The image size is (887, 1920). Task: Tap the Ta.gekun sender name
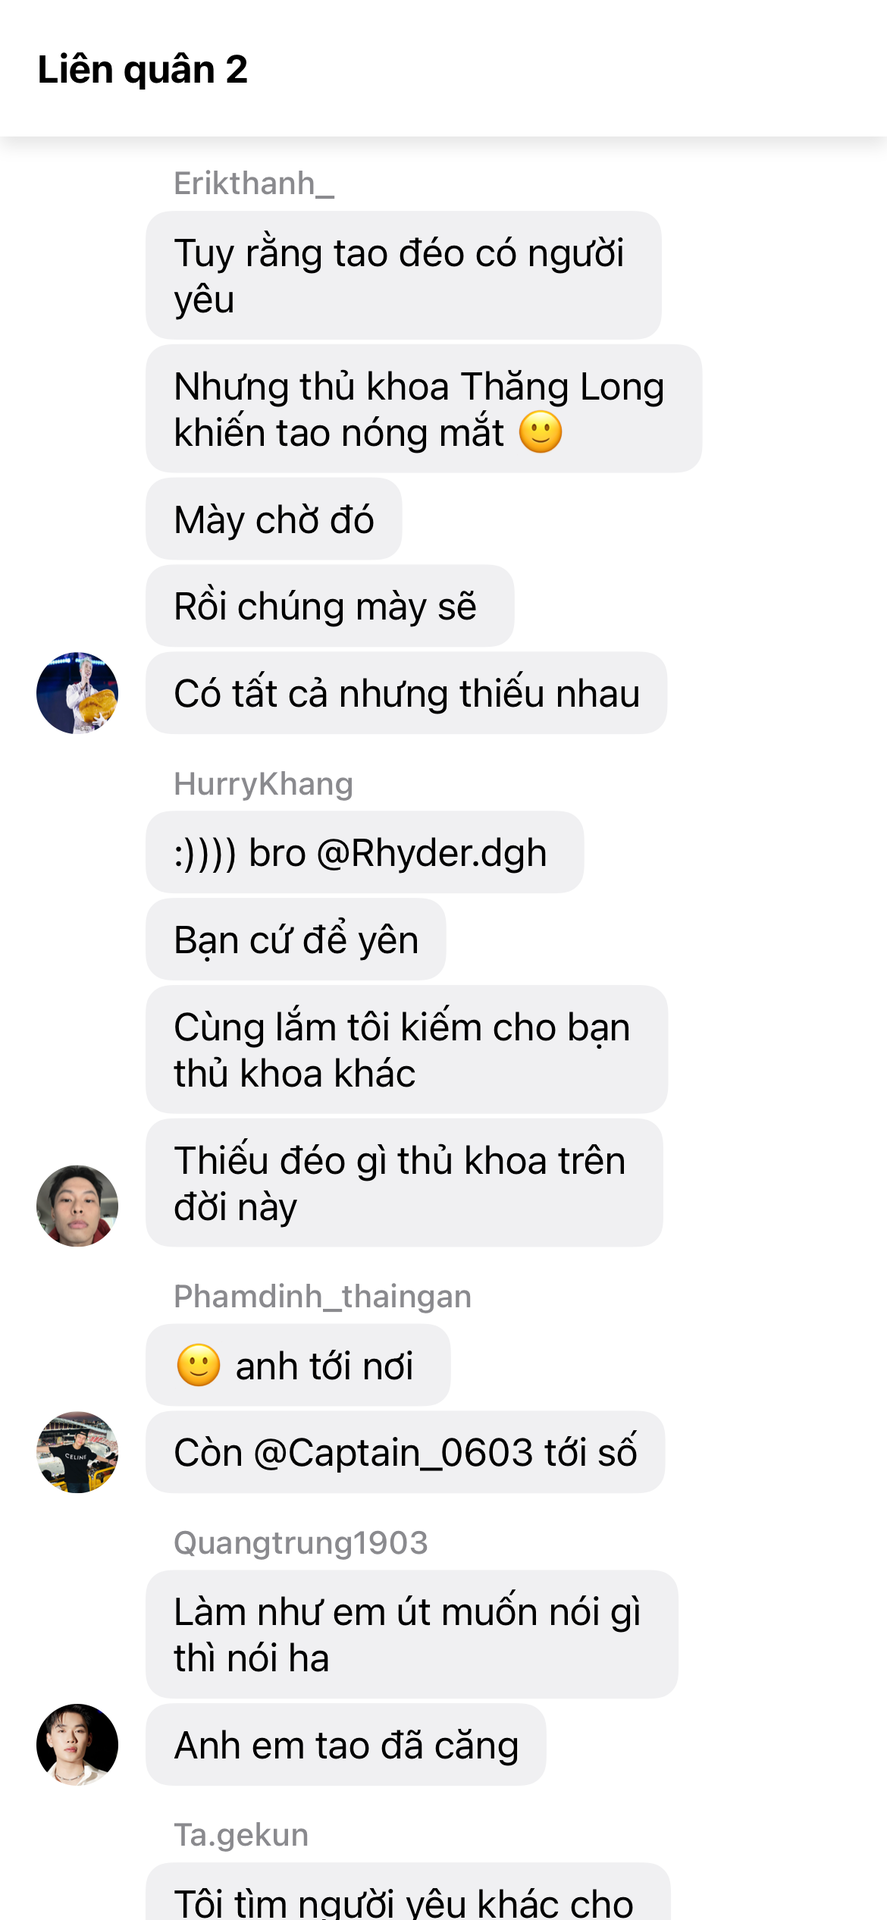[241, 1835]
